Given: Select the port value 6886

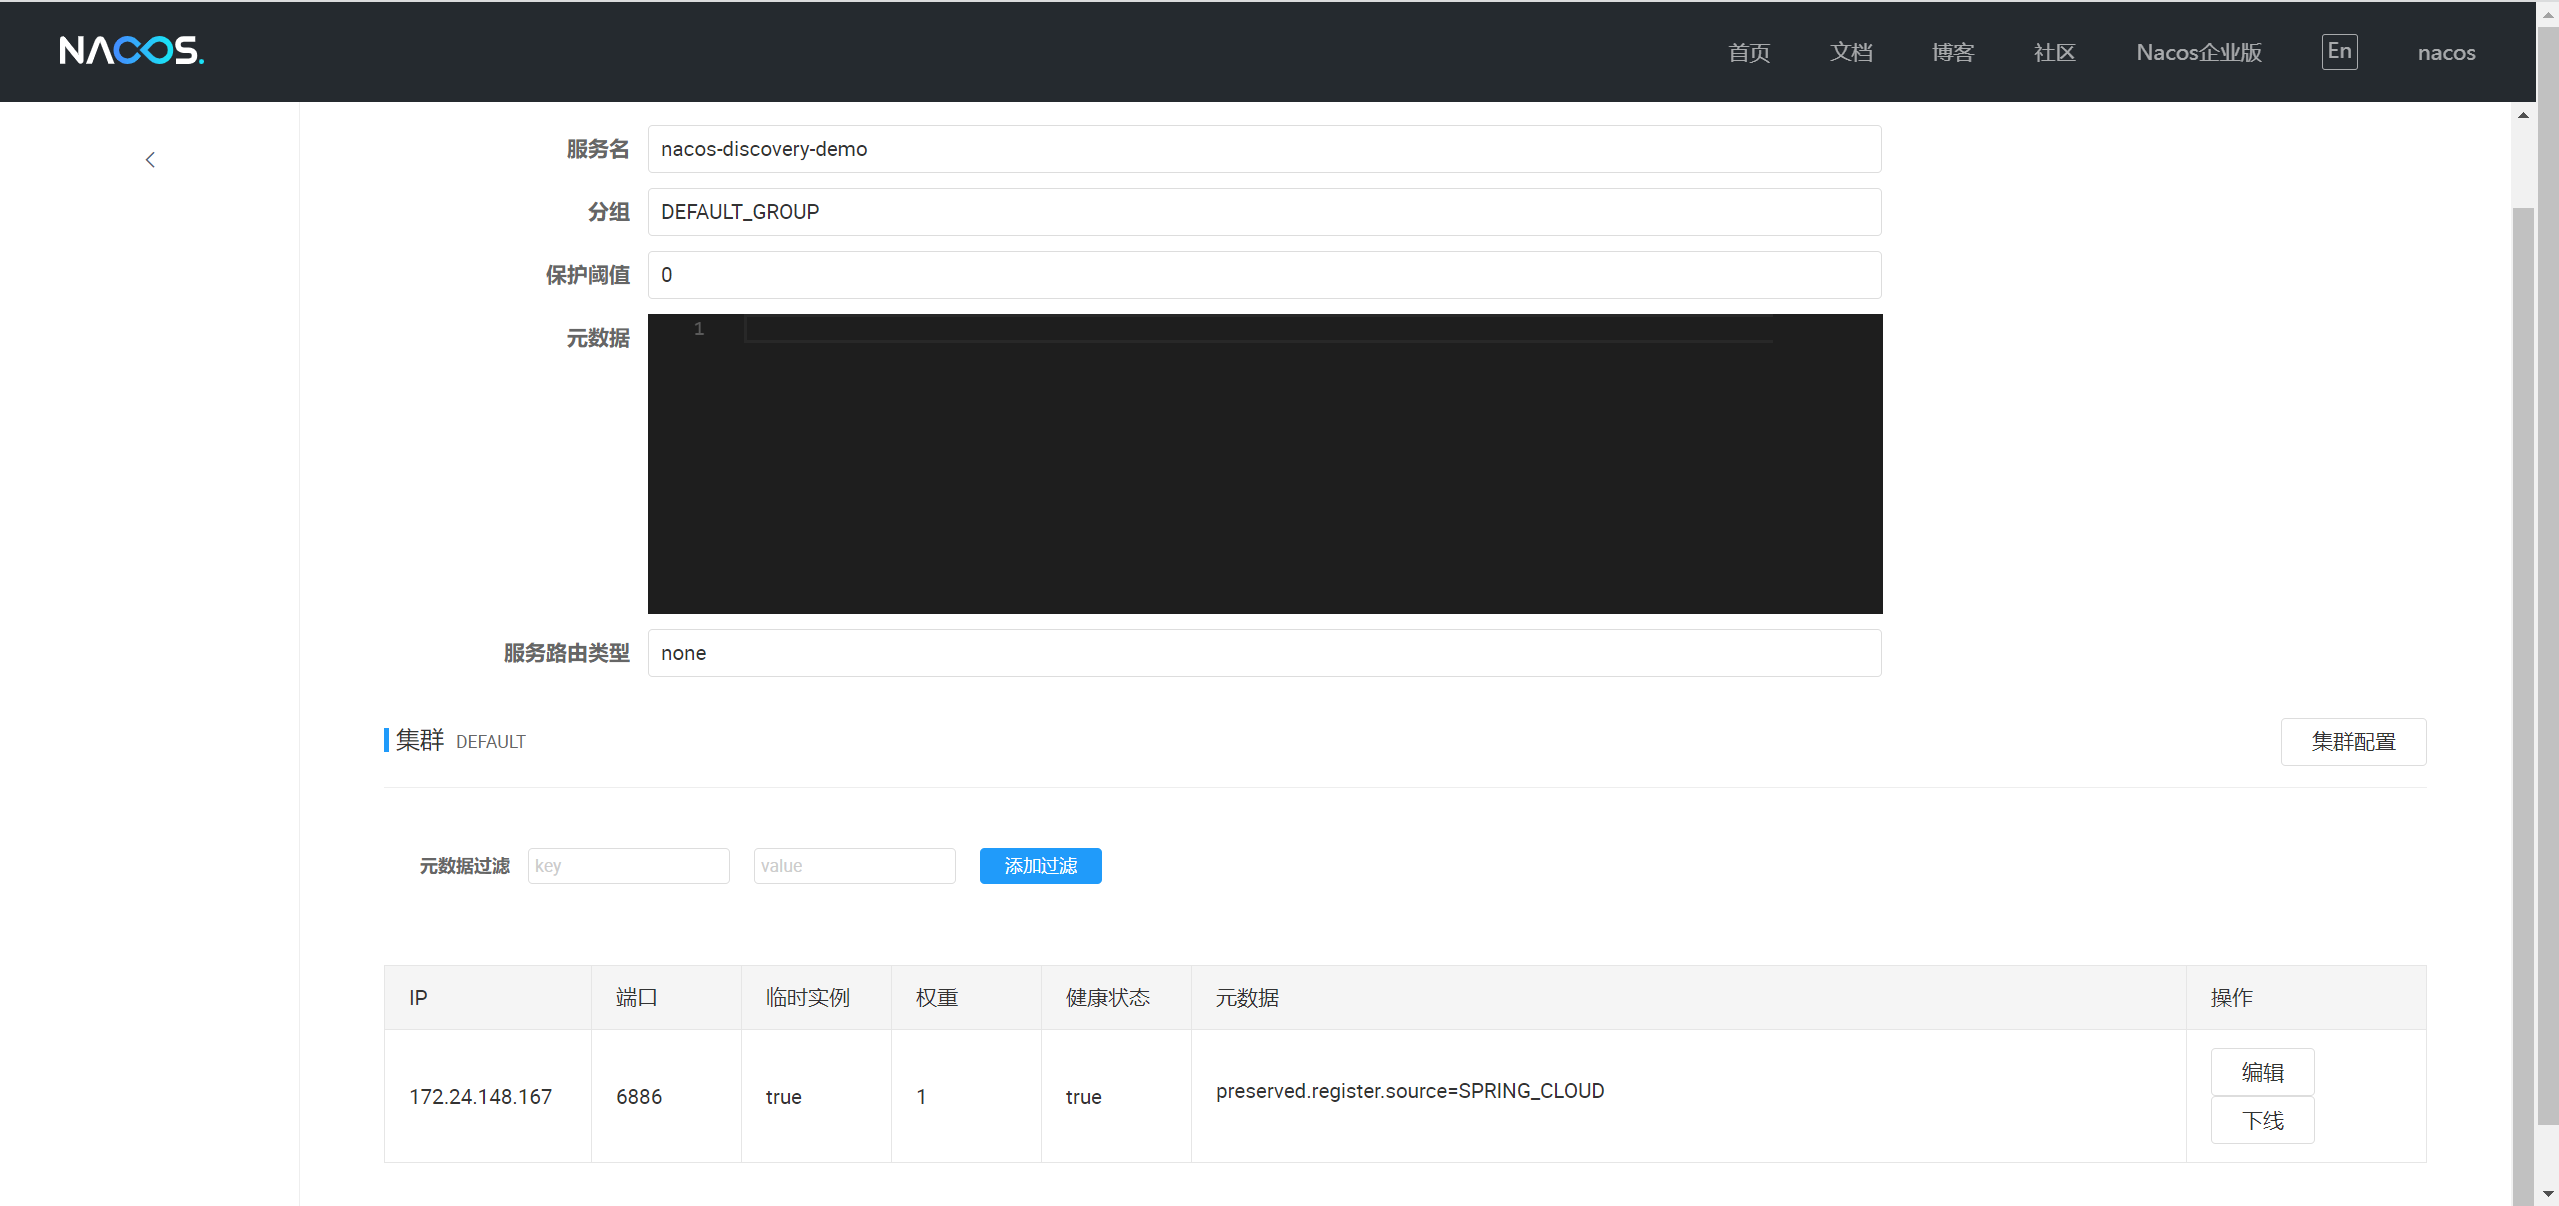Looking at the screenshot, I should coord(639,1097).
